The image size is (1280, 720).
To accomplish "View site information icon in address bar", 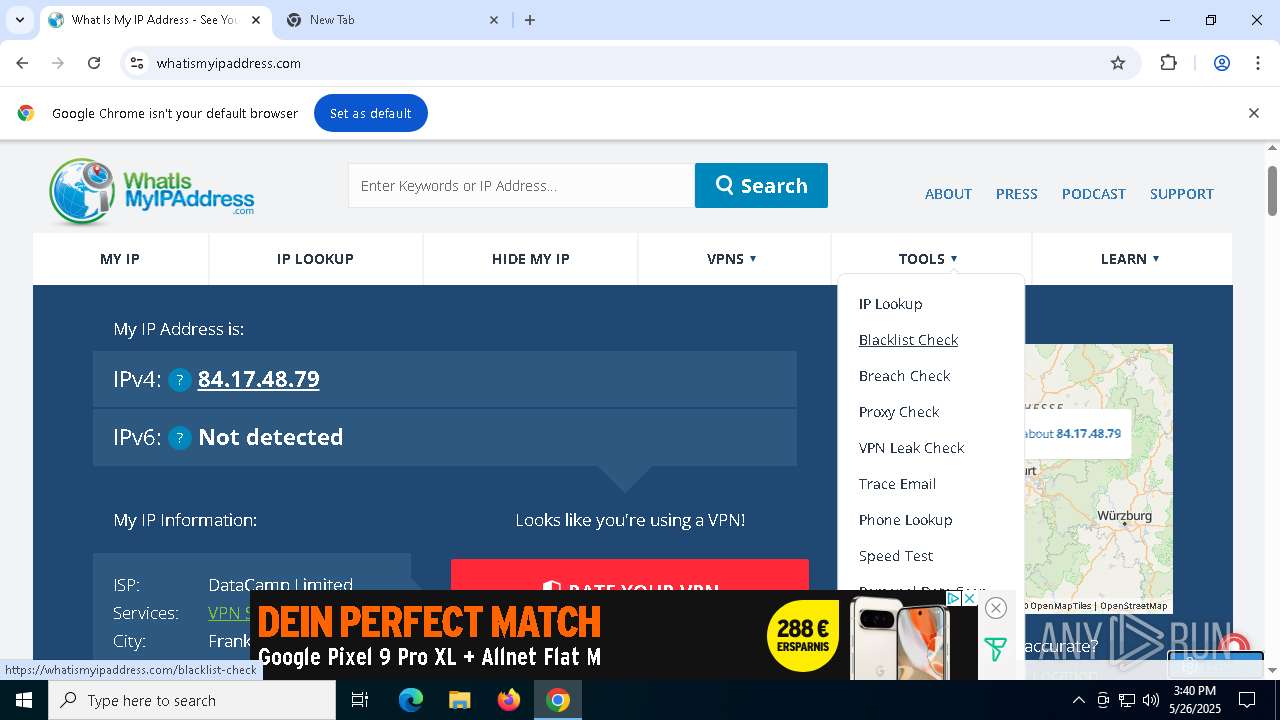I will (x=138, y=63).
